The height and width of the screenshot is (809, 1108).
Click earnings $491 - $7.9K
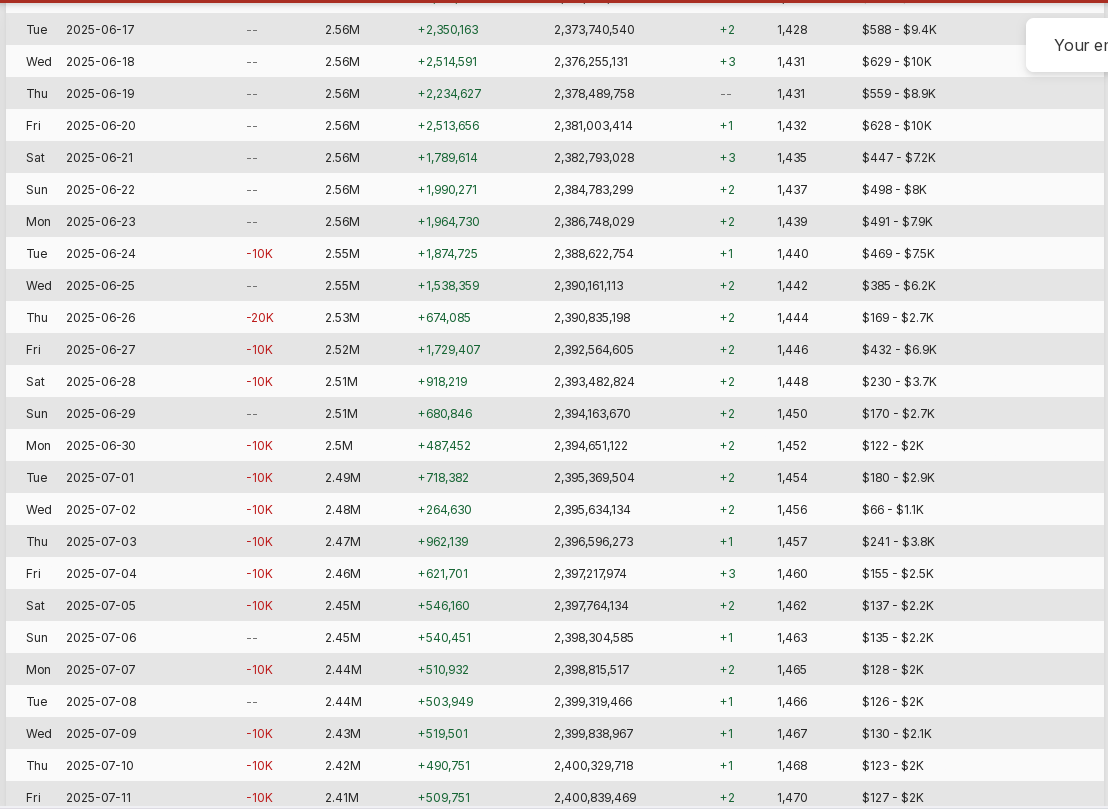pyautogui.click(x=897, y=221)
